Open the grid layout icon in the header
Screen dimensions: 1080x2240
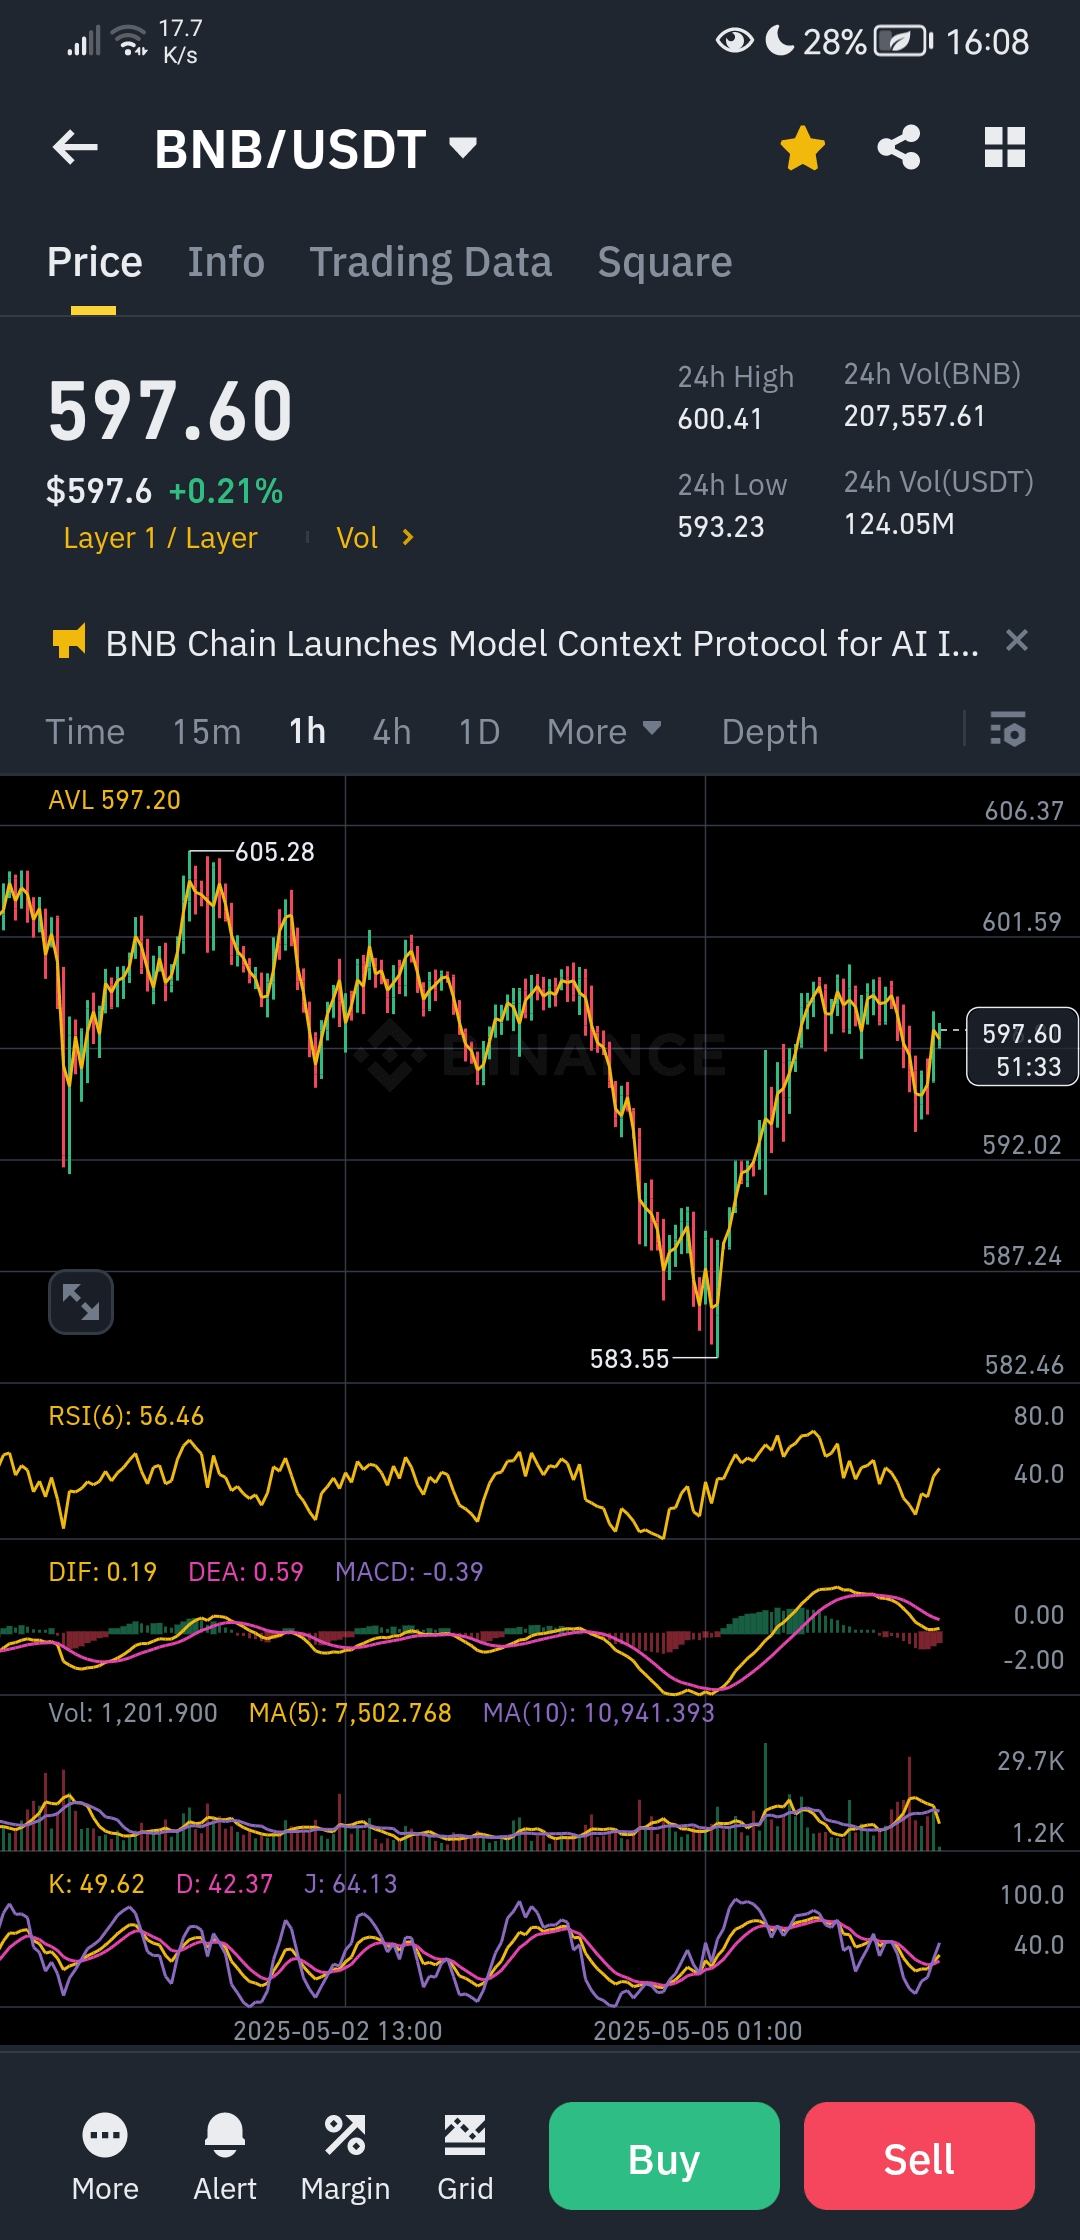tap(1004, 148)
